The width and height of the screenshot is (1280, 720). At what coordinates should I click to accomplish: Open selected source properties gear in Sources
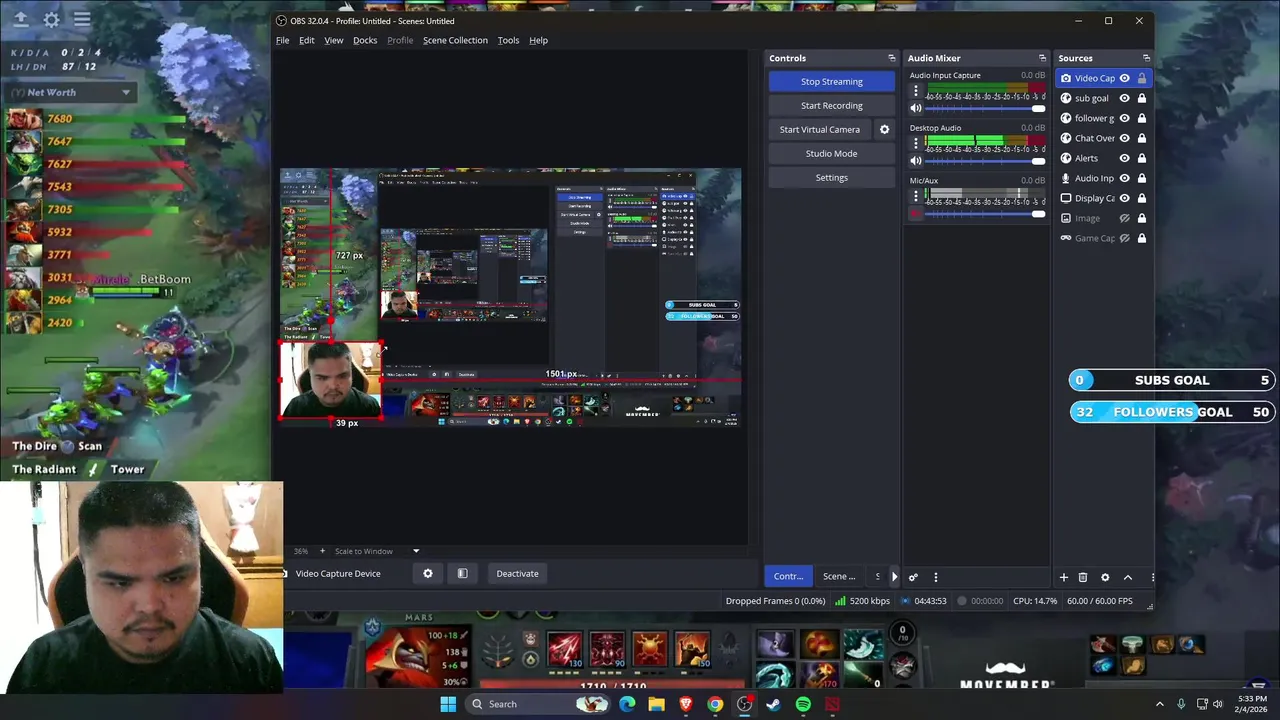[1105, 577]
